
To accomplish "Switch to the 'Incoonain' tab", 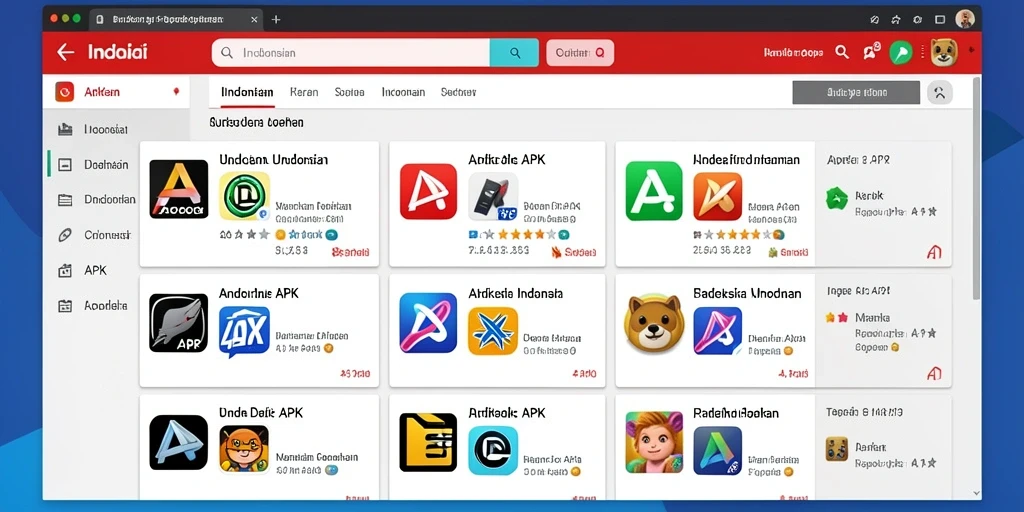I will (403, 92).
